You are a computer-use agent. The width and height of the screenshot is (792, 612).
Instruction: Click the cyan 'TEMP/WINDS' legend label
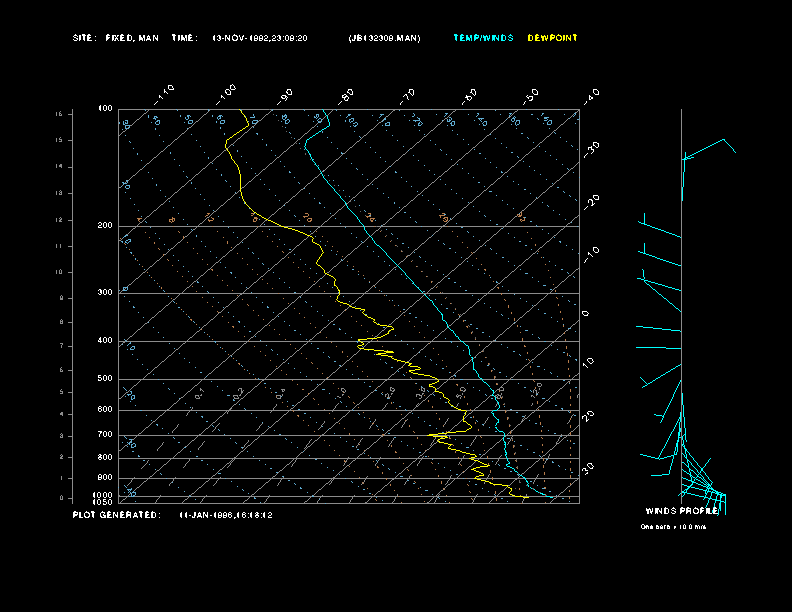click(x=483, y=38)
